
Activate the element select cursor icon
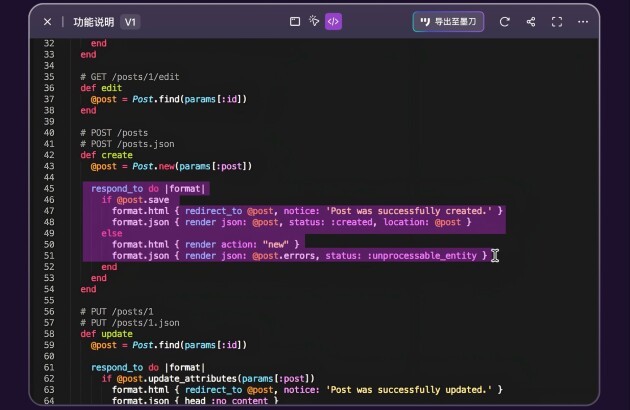click(x=314, y=21)
